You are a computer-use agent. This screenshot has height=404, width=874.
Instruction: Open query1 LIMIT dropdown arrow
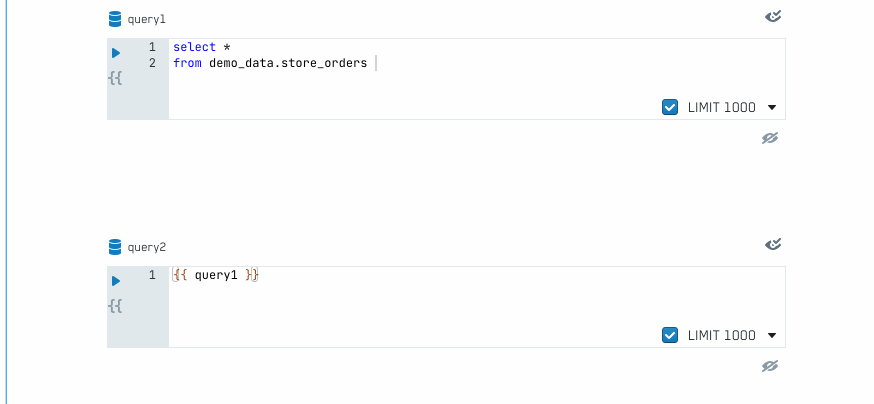click(x=772, y=108)
